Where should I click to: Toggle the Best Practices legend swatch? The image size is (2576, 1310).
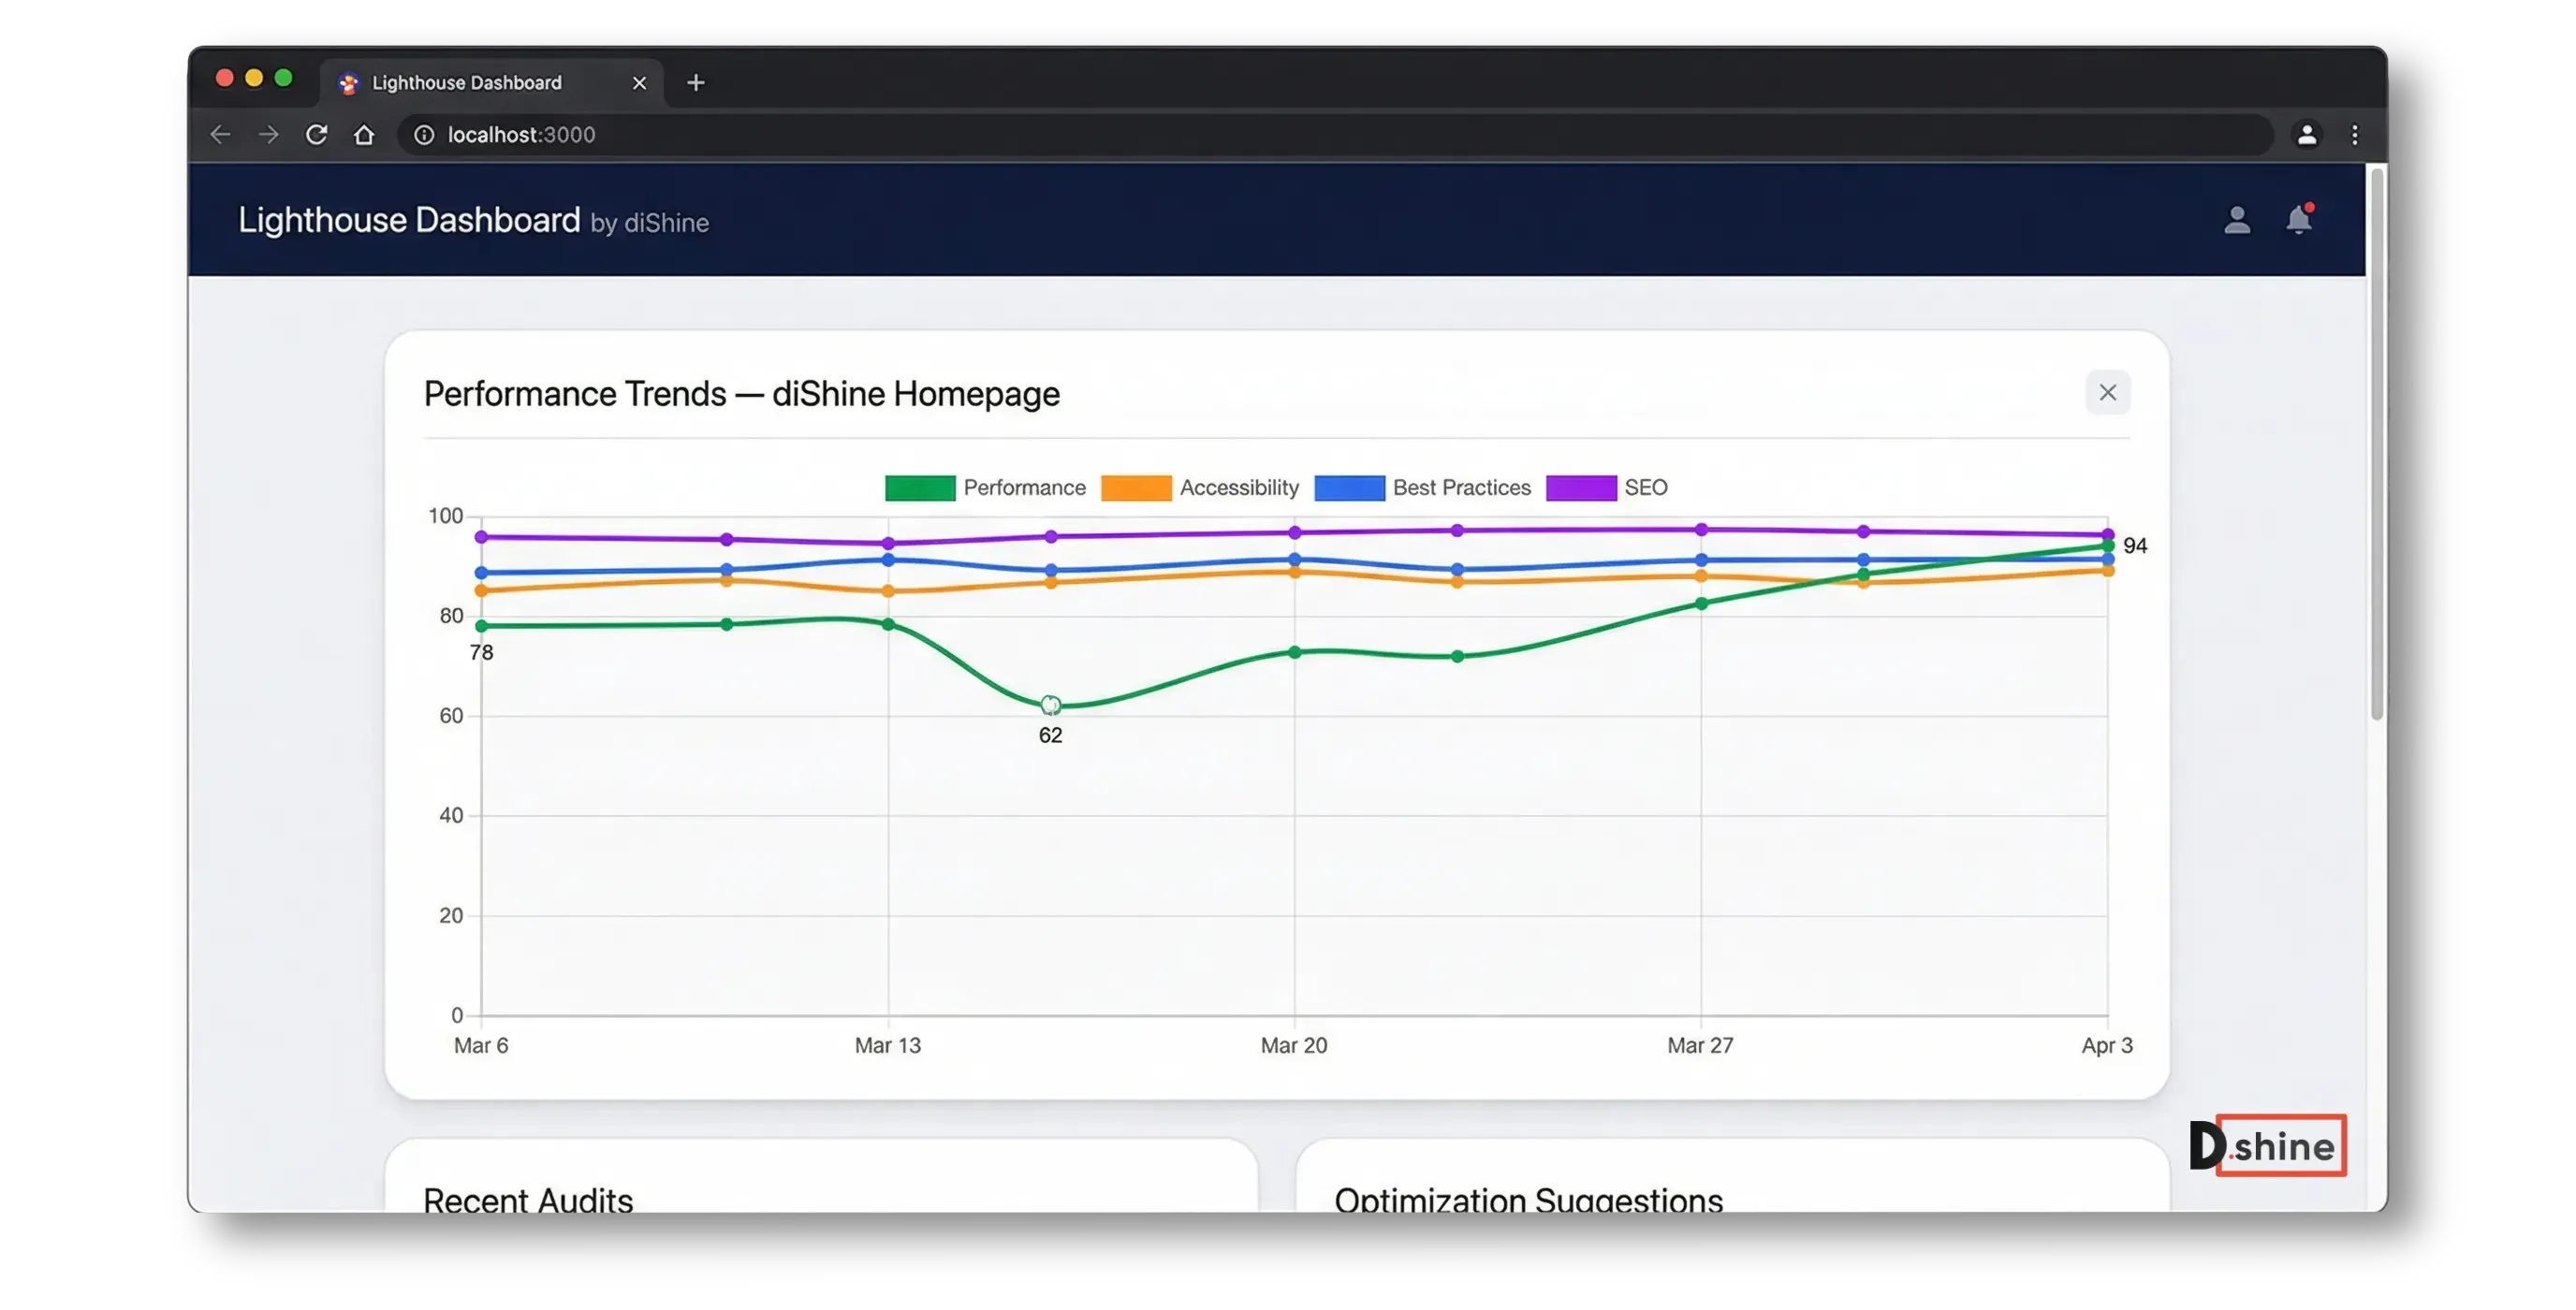(1349, 488)
